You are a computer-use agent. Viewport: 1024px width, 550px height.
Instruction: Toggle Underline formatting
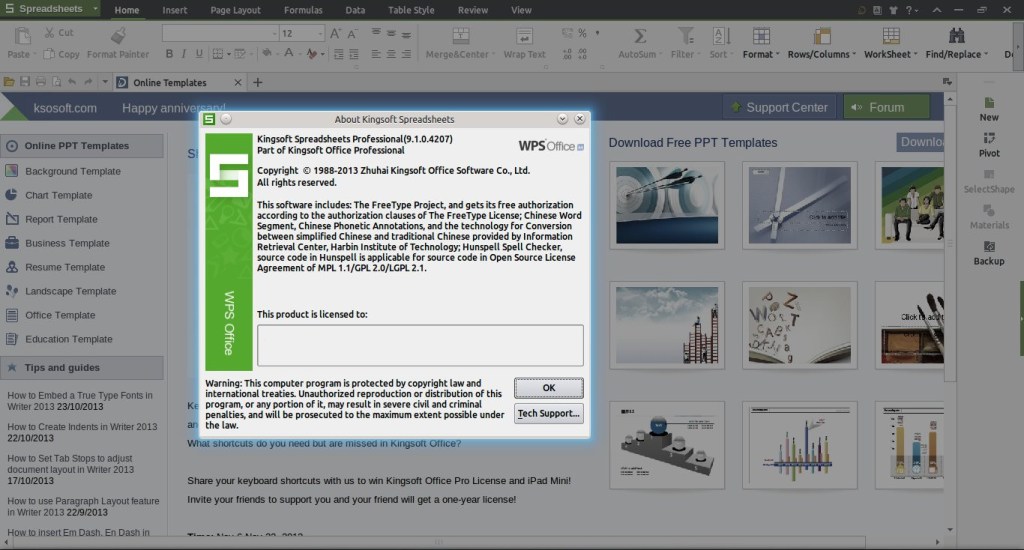point(200,54)
